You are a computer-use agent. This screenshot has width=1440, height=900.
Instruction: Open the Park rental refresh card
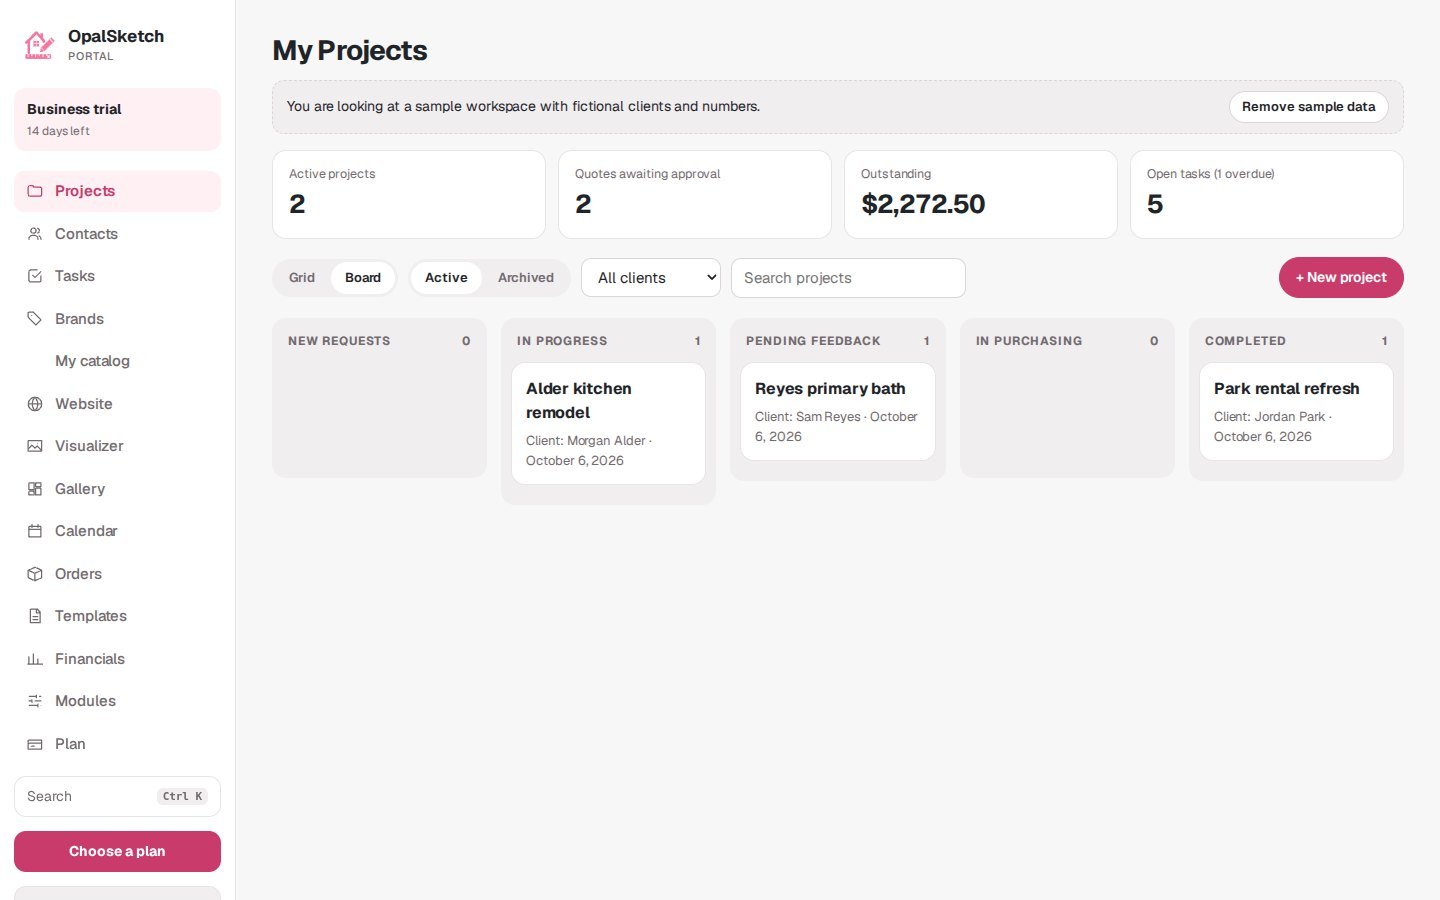1296,412
